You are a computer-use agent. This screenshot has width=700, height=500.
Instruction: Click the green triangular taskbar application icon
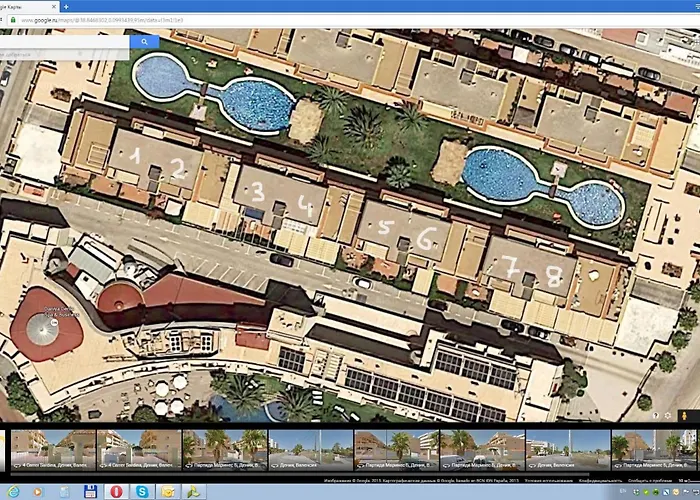(x=194, y=492)
